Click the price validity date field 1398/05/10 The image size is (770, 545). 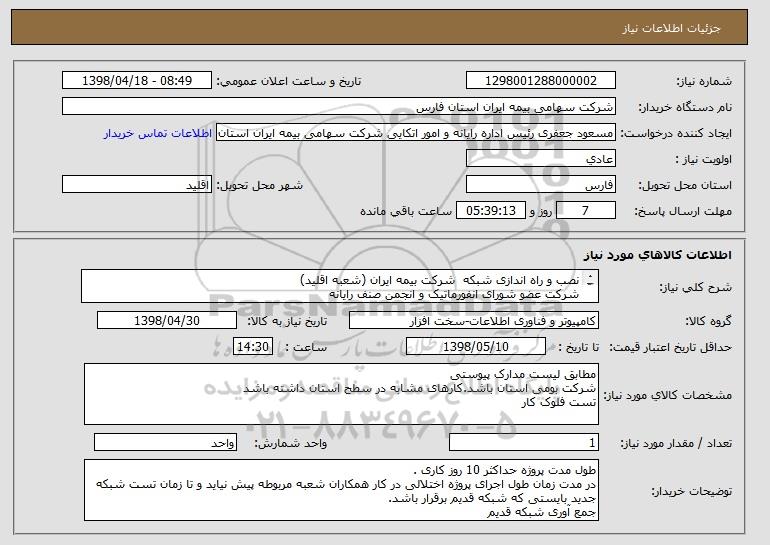tap(476, 347)
